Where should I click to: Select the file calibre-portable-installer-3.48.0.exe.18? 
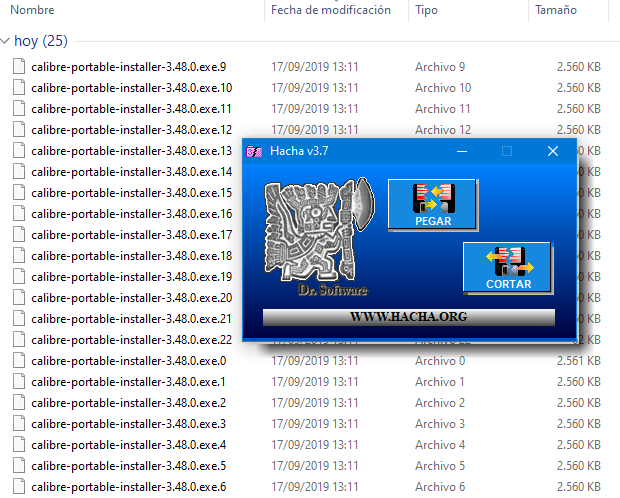coord(132,256)
